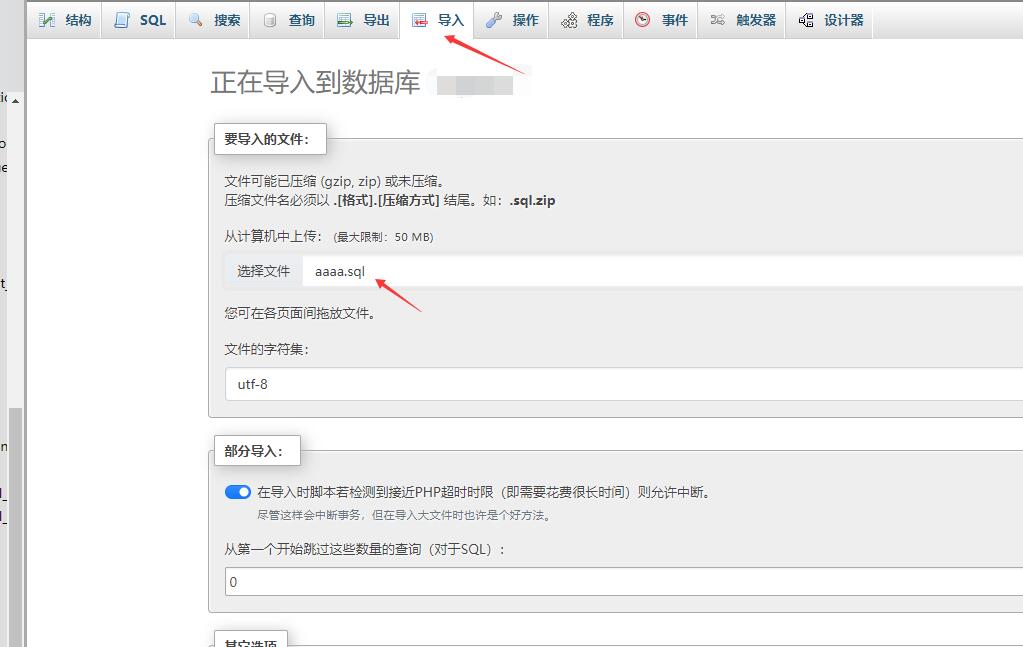Image resolution: width=1023 pixels, height=647 pixels.
Task: Click the 结构 structure tab icon
Action: point(47,20)
